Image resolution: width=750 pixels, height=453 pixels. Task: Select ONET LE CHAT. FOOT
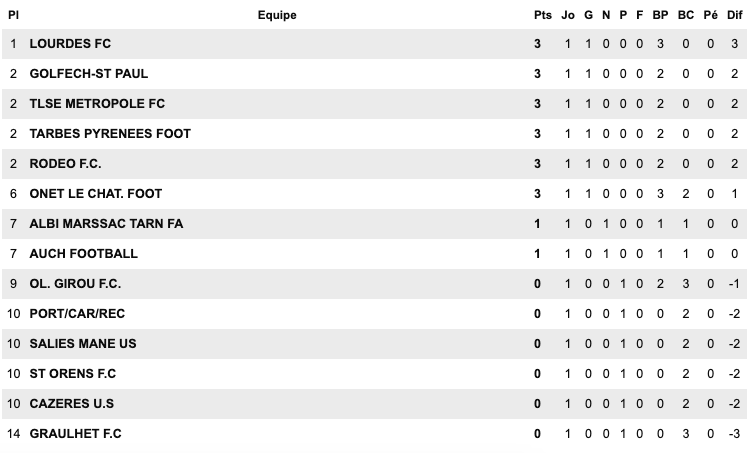point(96,194)
